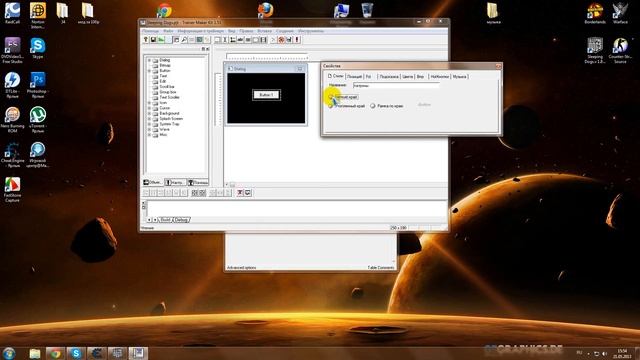Expand the Icon tree node
Viewport: 640px width, 360px height.
(149, 103)
